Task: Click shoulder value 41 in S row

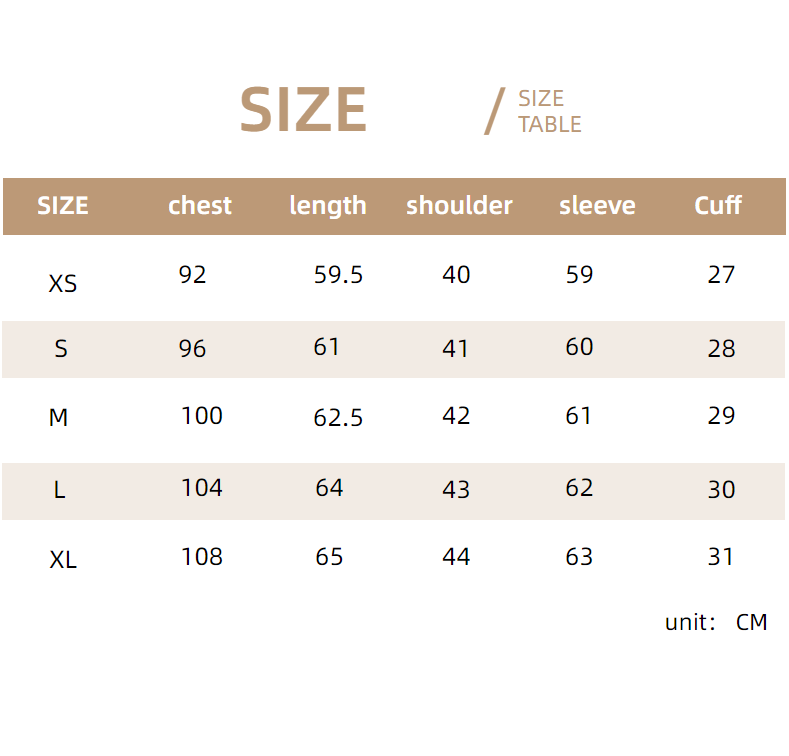Action: pyautogui.click(x=456, y=349)
